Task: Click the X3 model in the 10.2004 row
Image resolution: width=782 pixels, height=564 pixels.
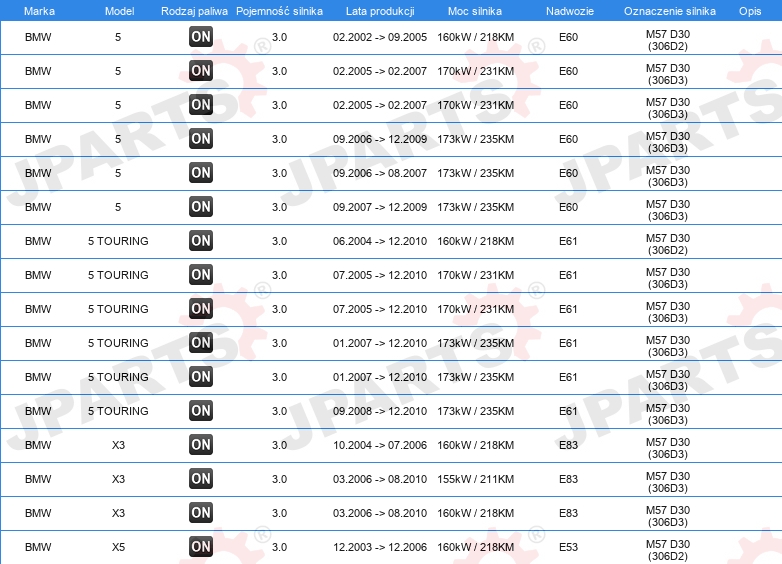Action: [x=118, y=445]
